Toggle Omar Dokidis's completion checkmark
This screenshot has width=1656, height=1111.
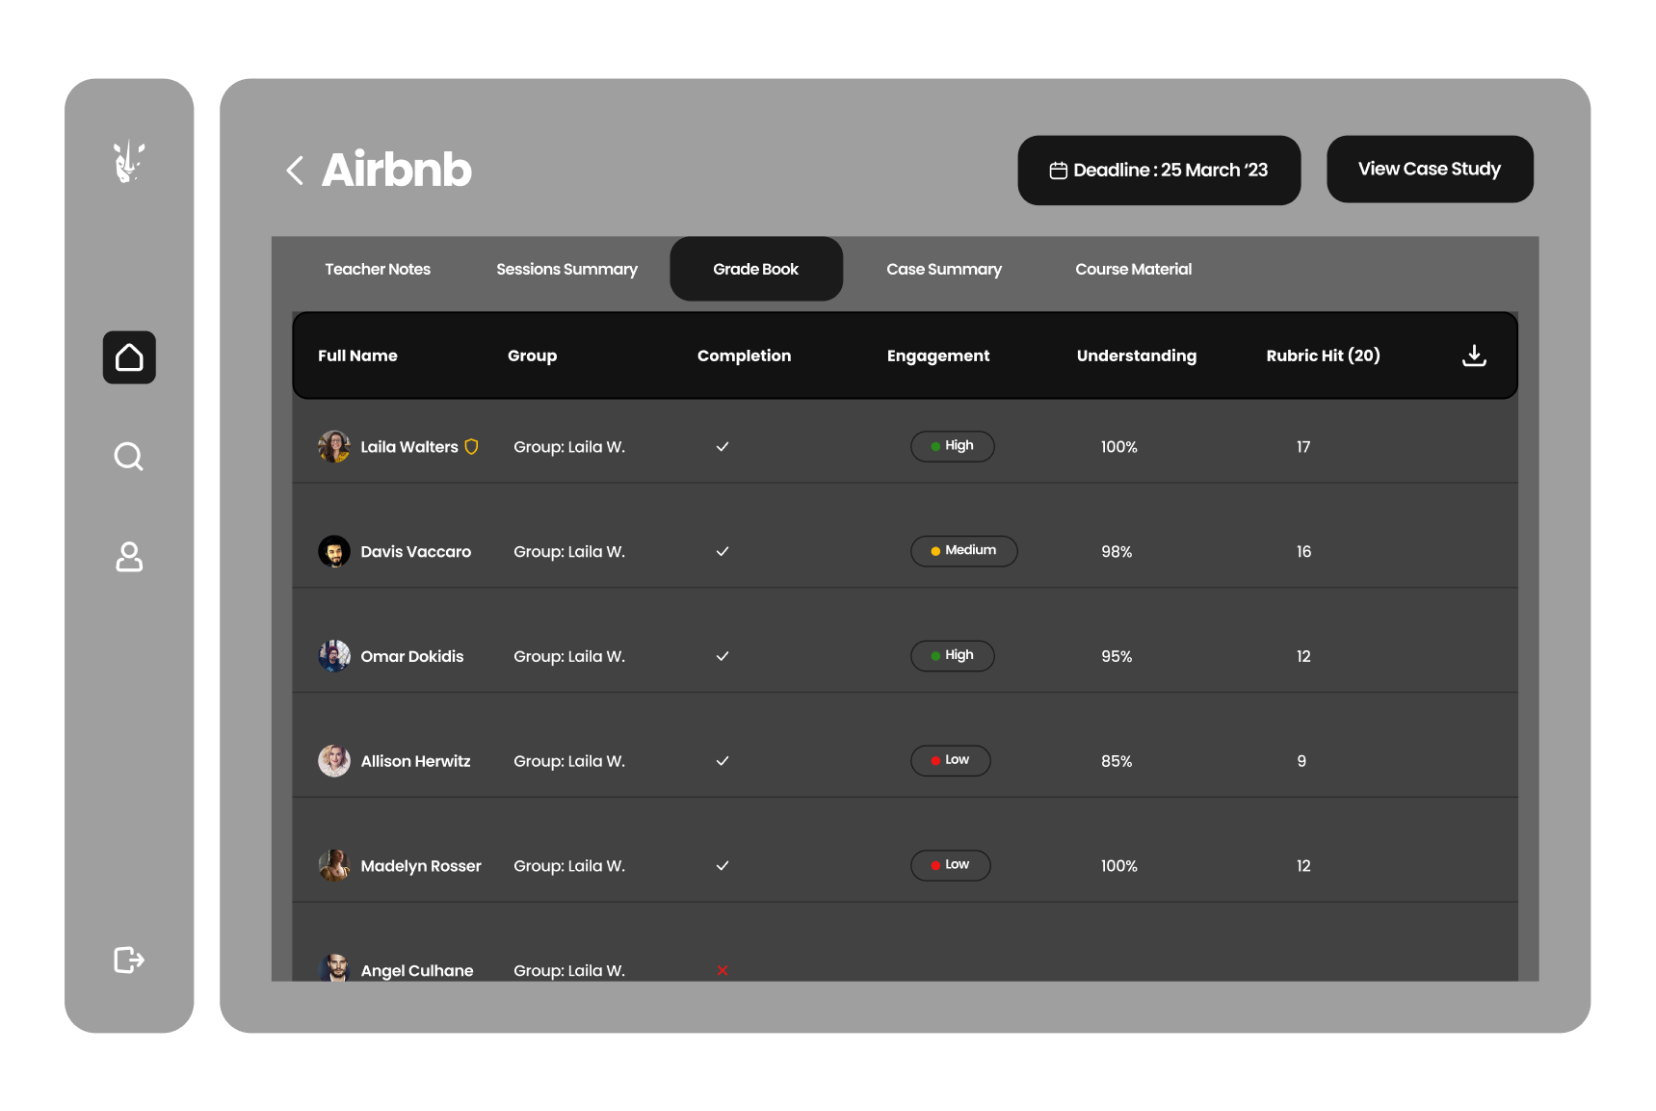point(722,656)
